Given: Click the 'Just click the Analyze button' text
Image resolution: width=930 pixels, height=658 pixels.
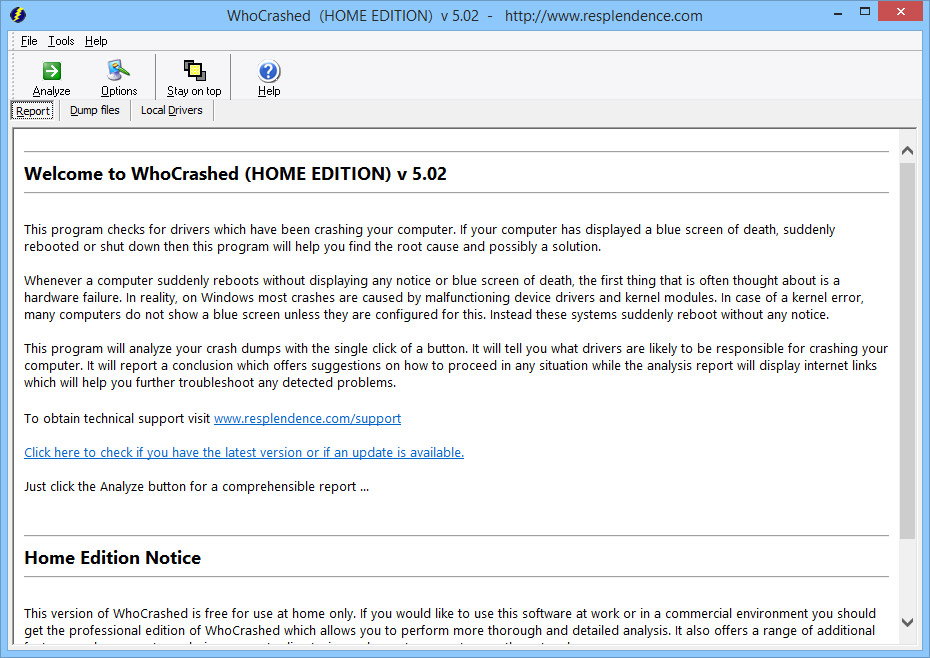Looking at the screenshot, I should (196, 487).
